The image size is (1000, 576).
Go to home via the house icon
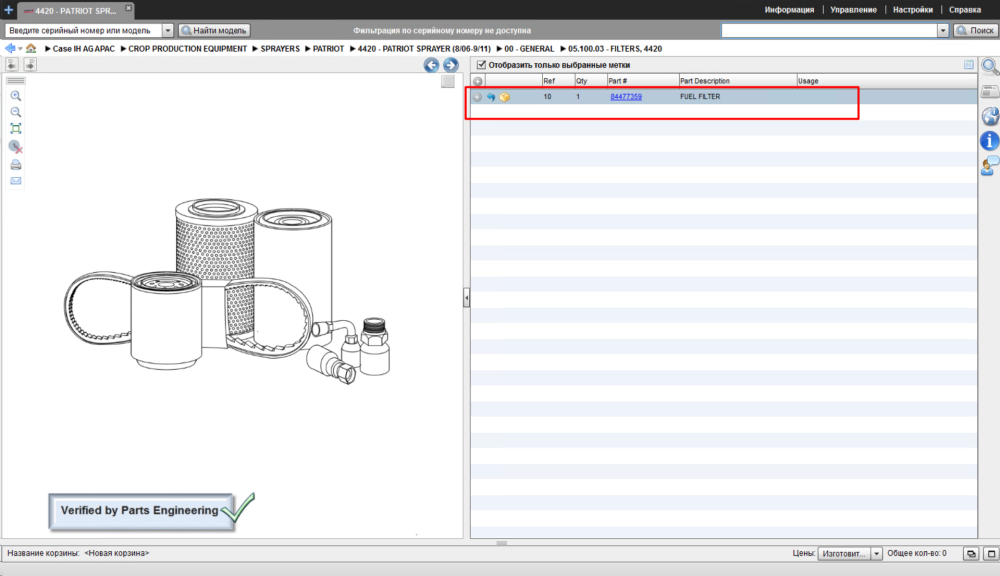pos(31,48)
